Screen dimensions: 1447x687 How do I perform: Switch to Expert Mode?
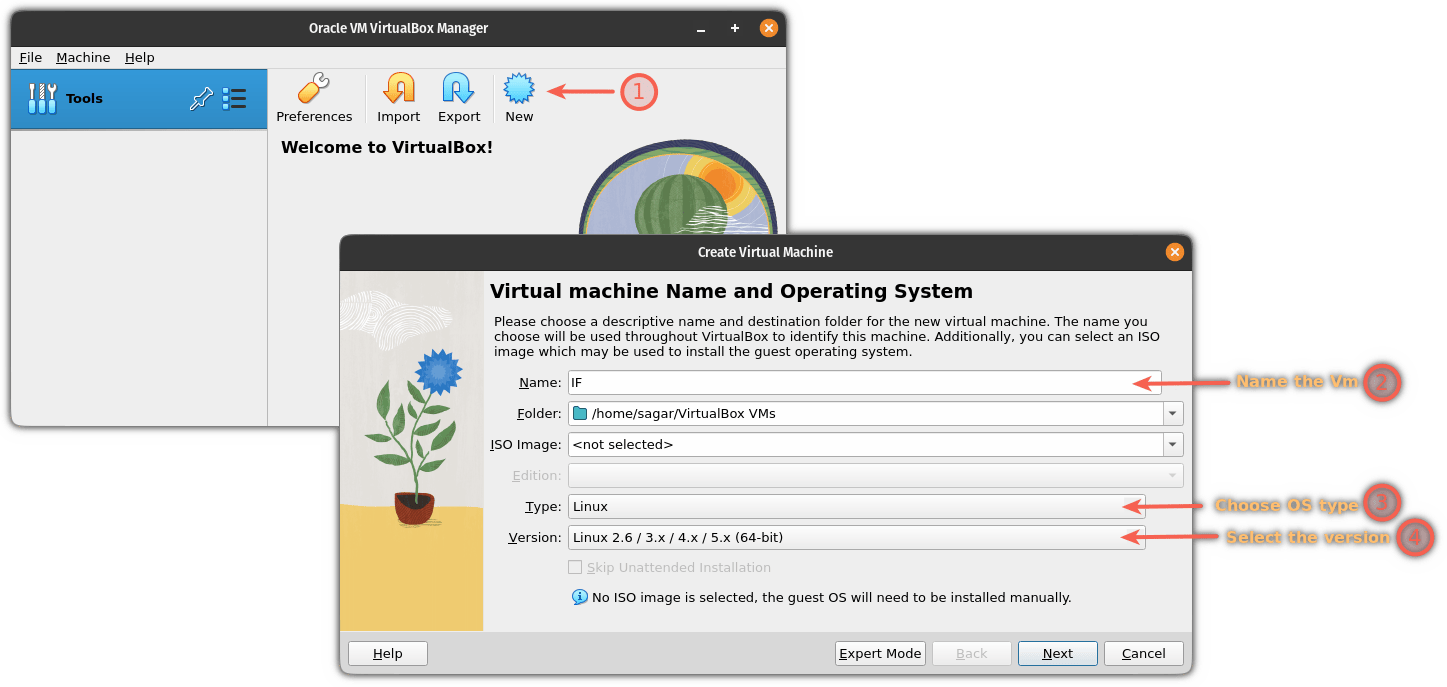[880, 653]
